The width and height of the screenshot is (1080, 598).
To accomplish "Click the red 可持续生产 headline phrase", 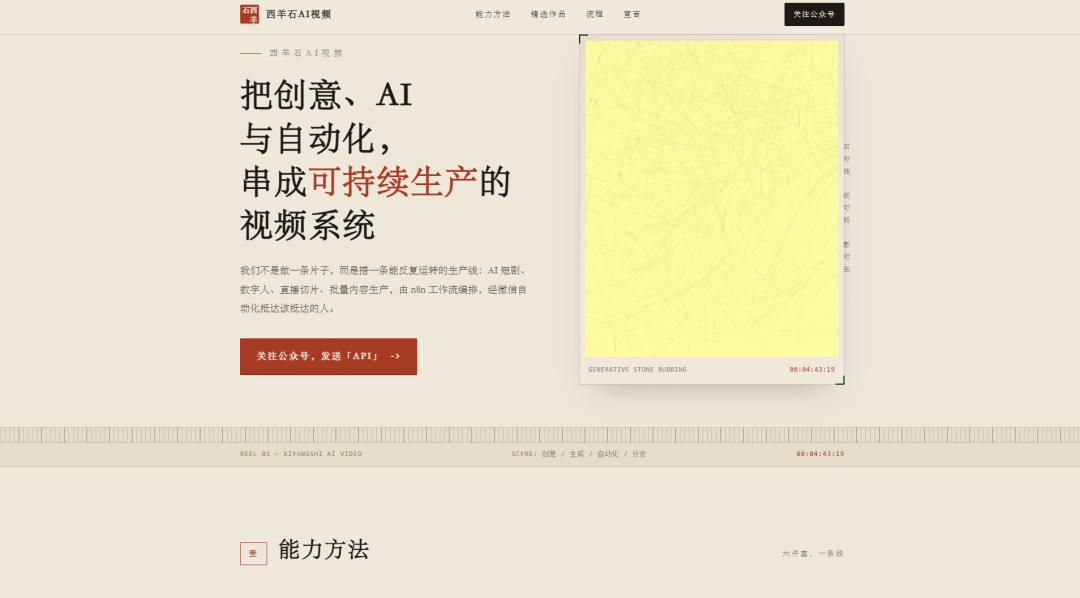I will 393,182.
